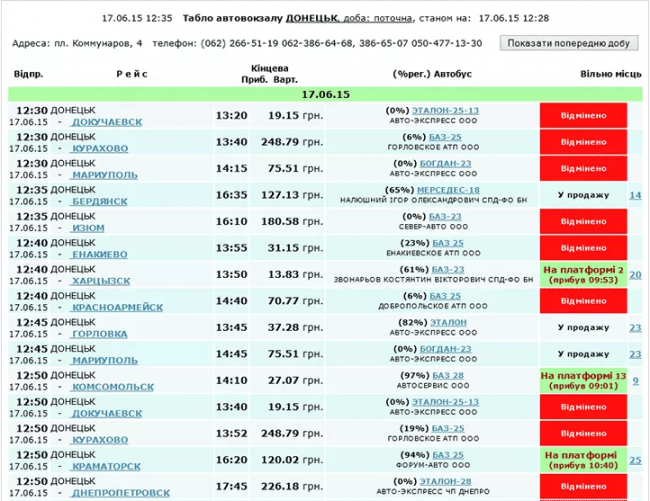Open the ДОНЕЦЬК station link in header
This screenshot has width=650, height=501.
pyautogui.click(x=311, y=18)
